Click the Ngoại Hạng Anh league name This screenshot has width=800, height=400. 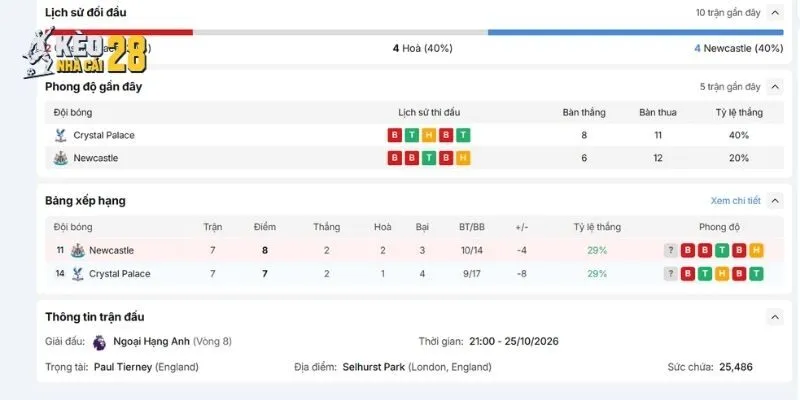point(152,341)
